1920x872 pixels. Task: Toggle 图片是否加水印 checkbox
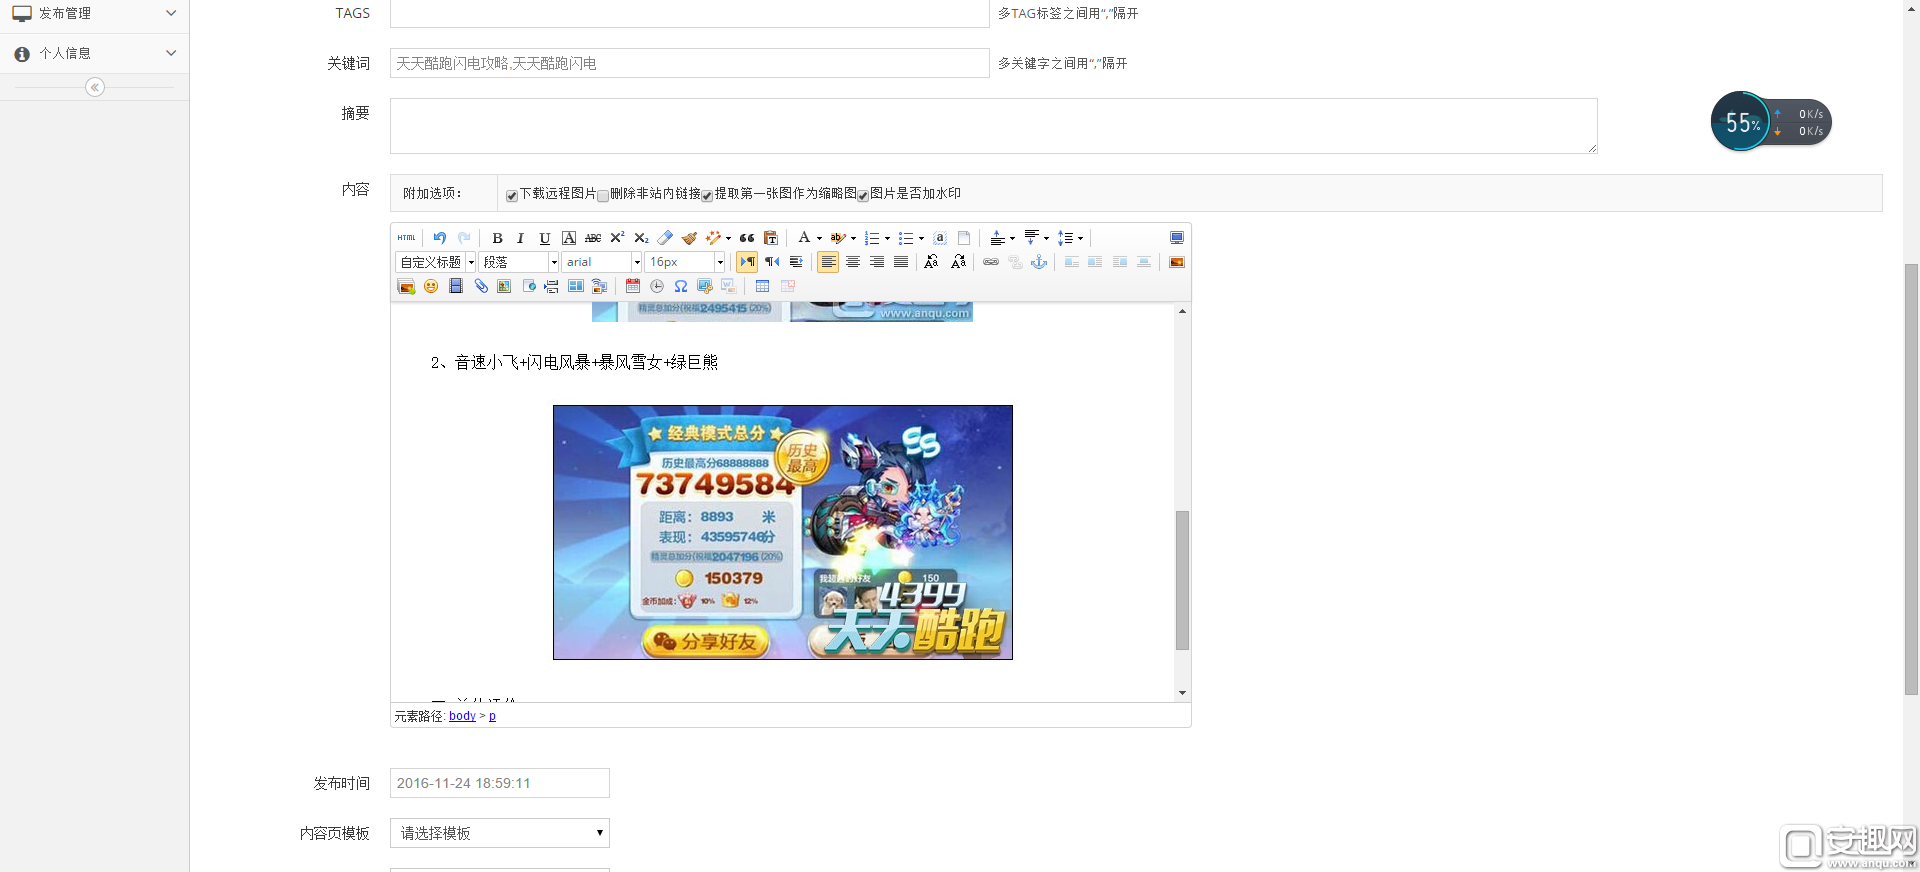(x=863, y=195)
